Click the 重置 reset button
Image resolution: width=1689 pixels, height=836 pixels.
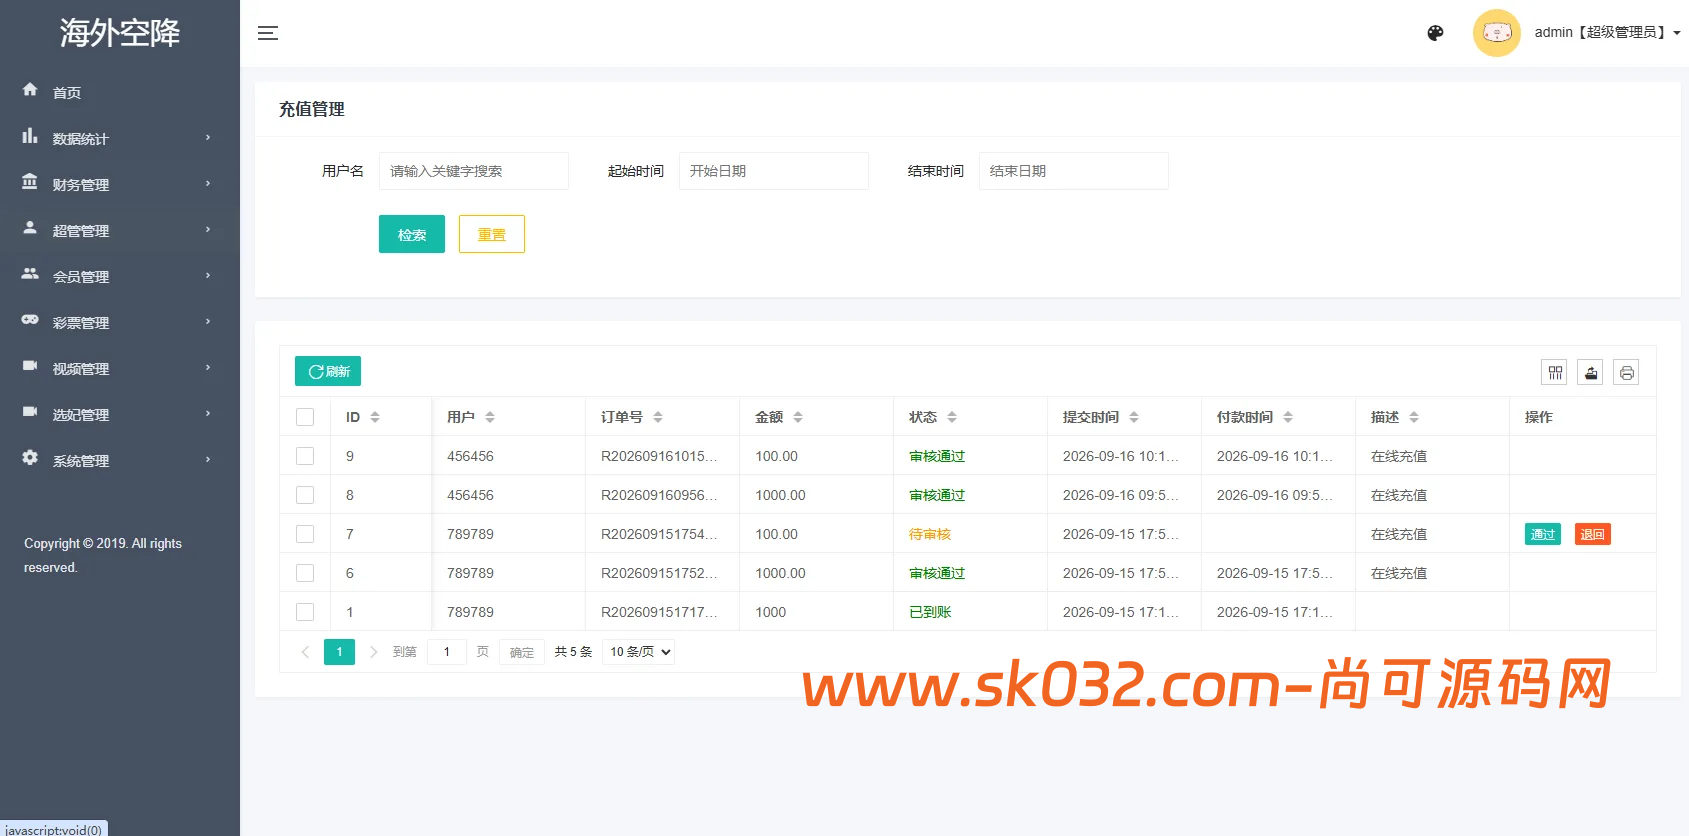point(492,234)
